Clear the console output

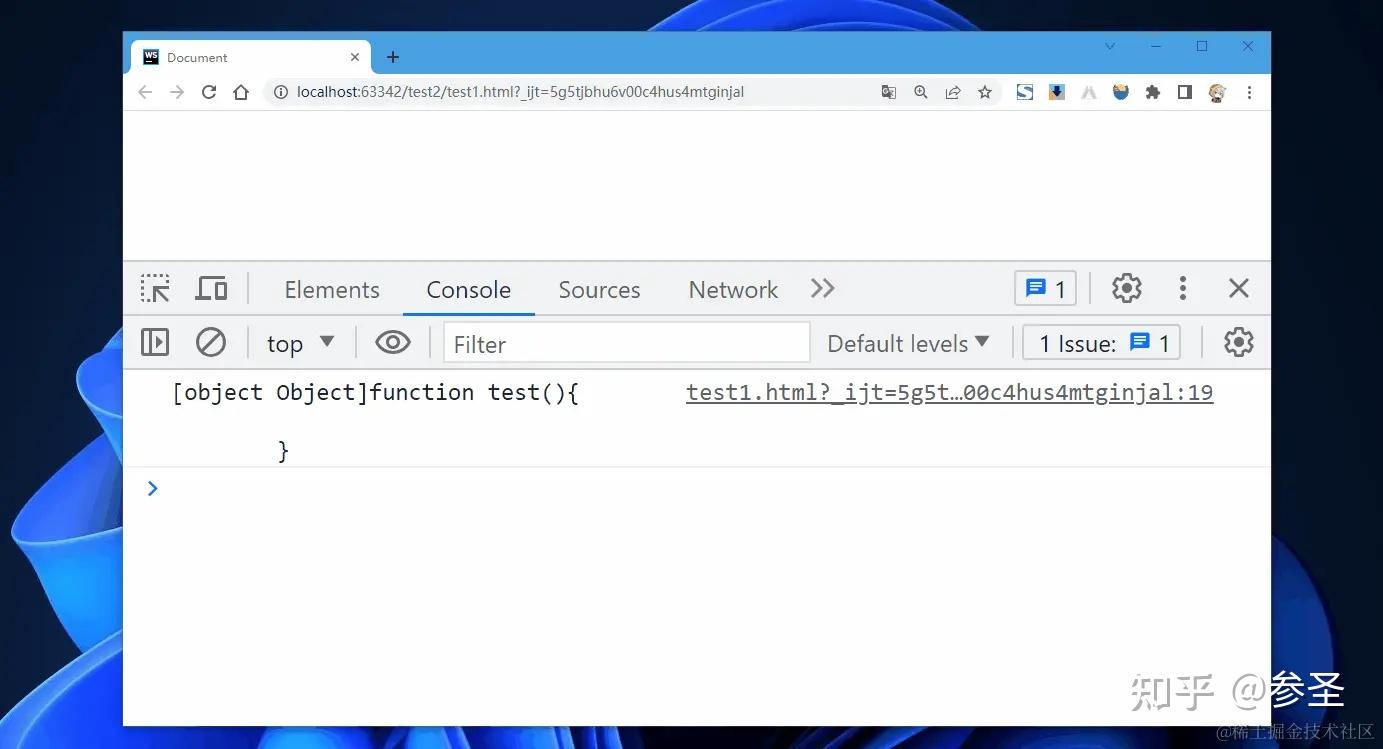coord(211,342)
